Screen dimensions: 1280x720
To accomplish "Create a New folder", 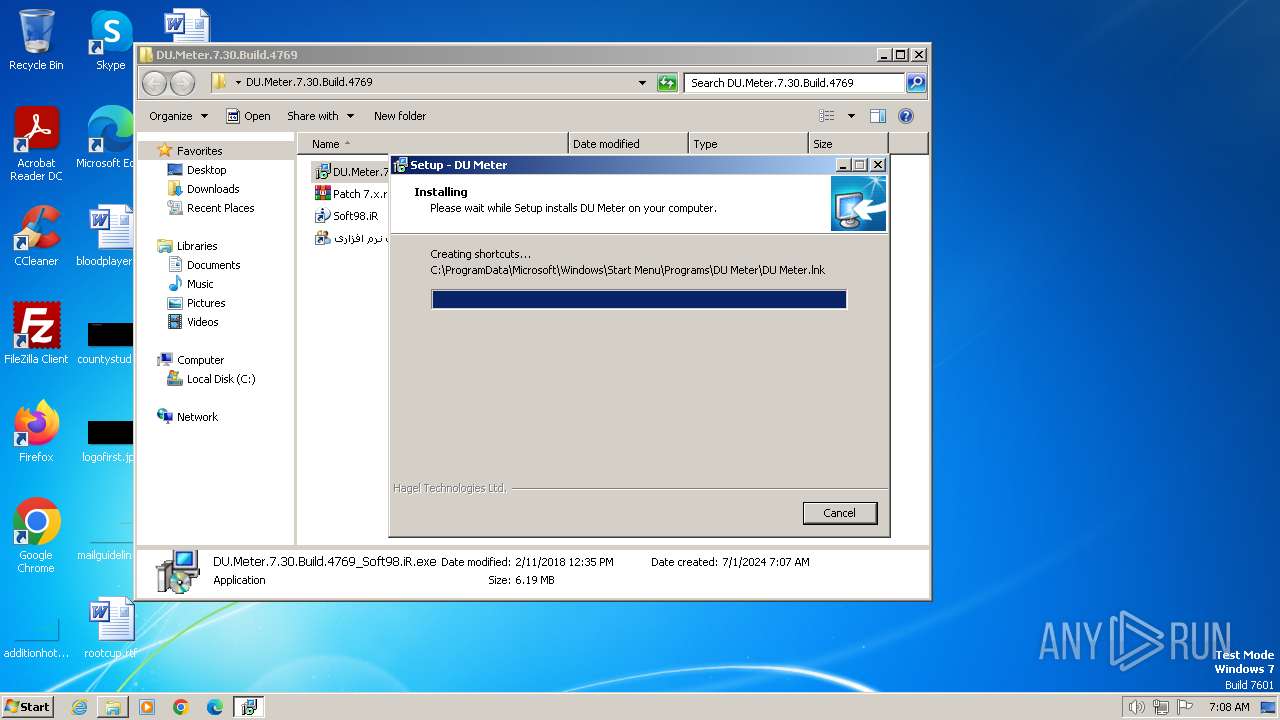I will point(399,116).
